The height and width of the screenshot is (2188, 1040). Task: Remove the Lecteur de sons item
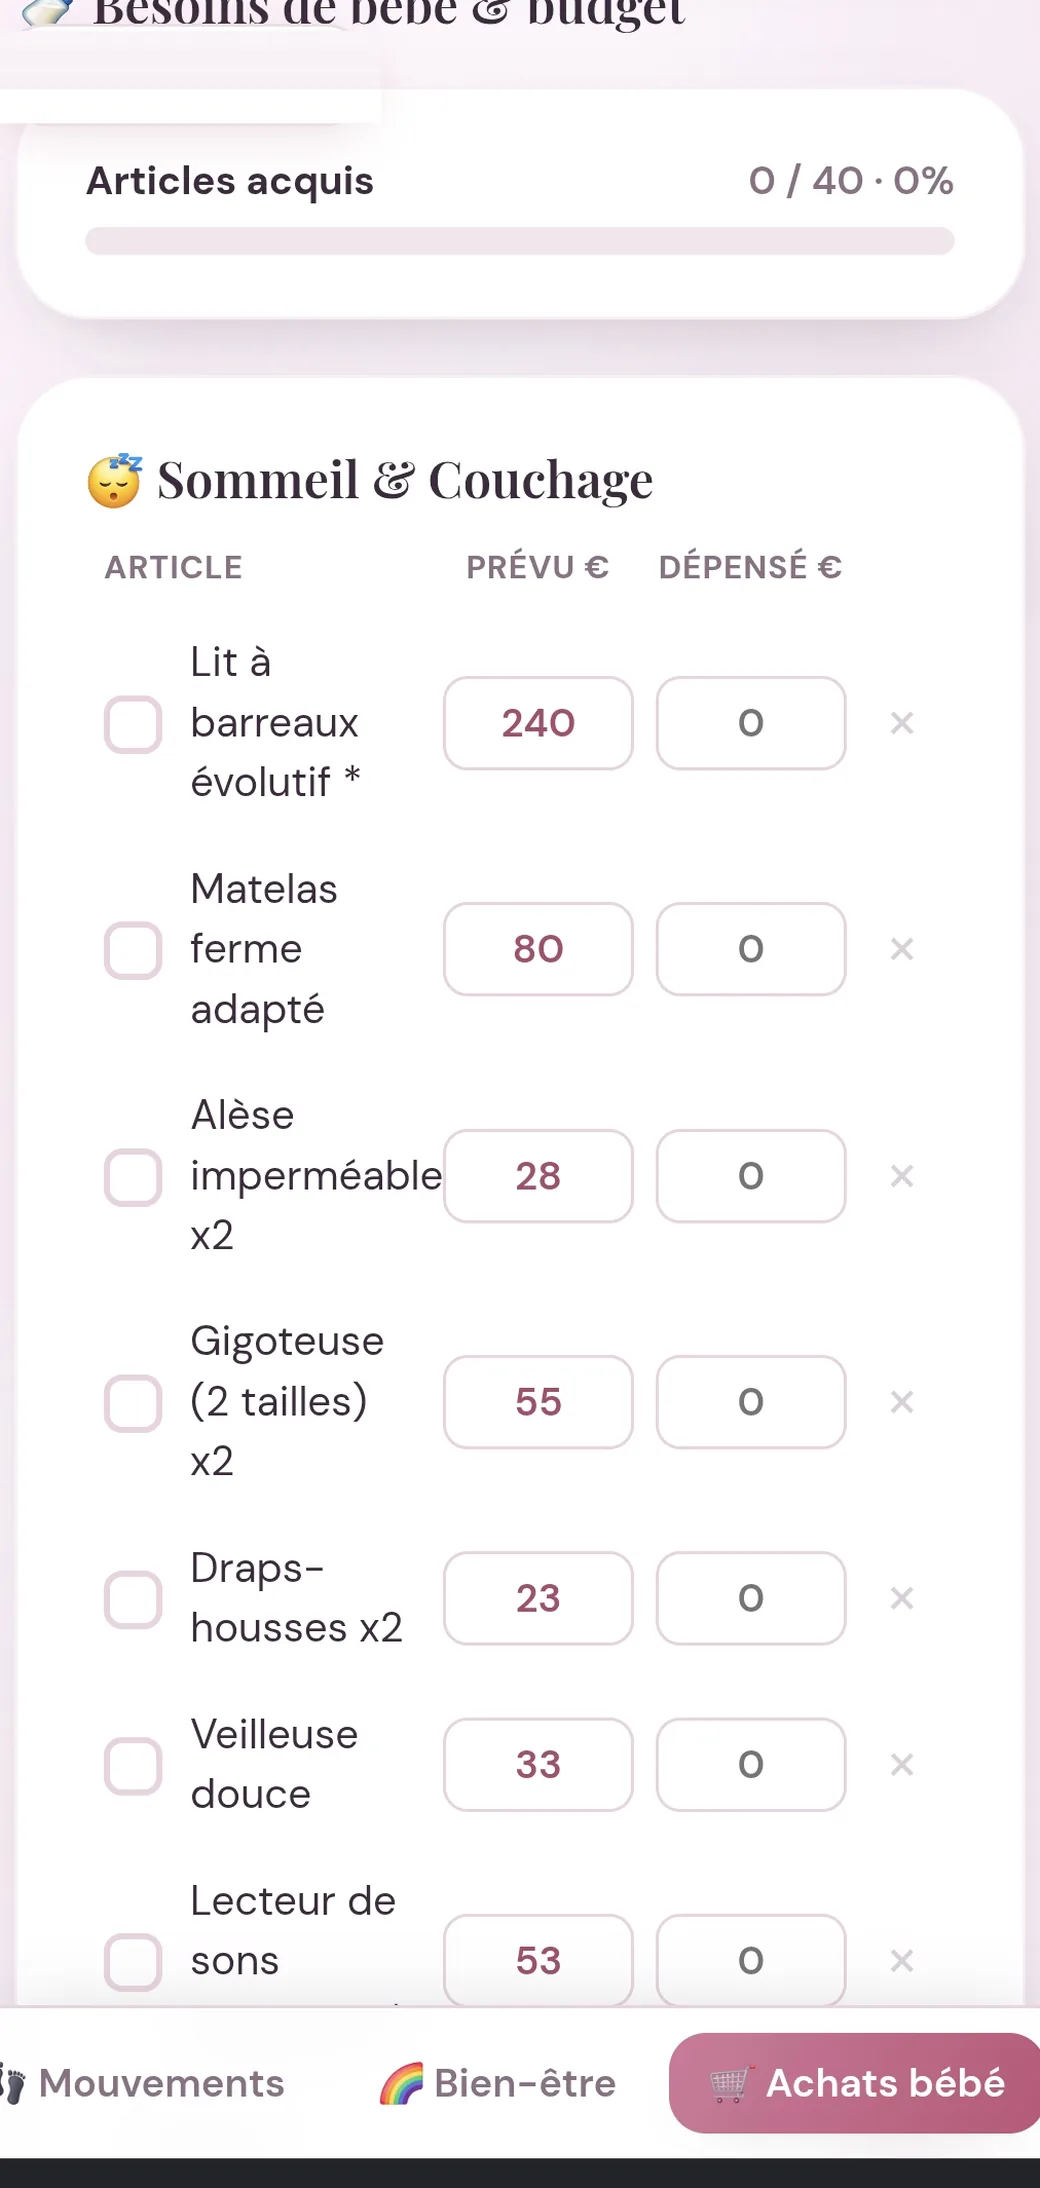[x=901, y=1961]
